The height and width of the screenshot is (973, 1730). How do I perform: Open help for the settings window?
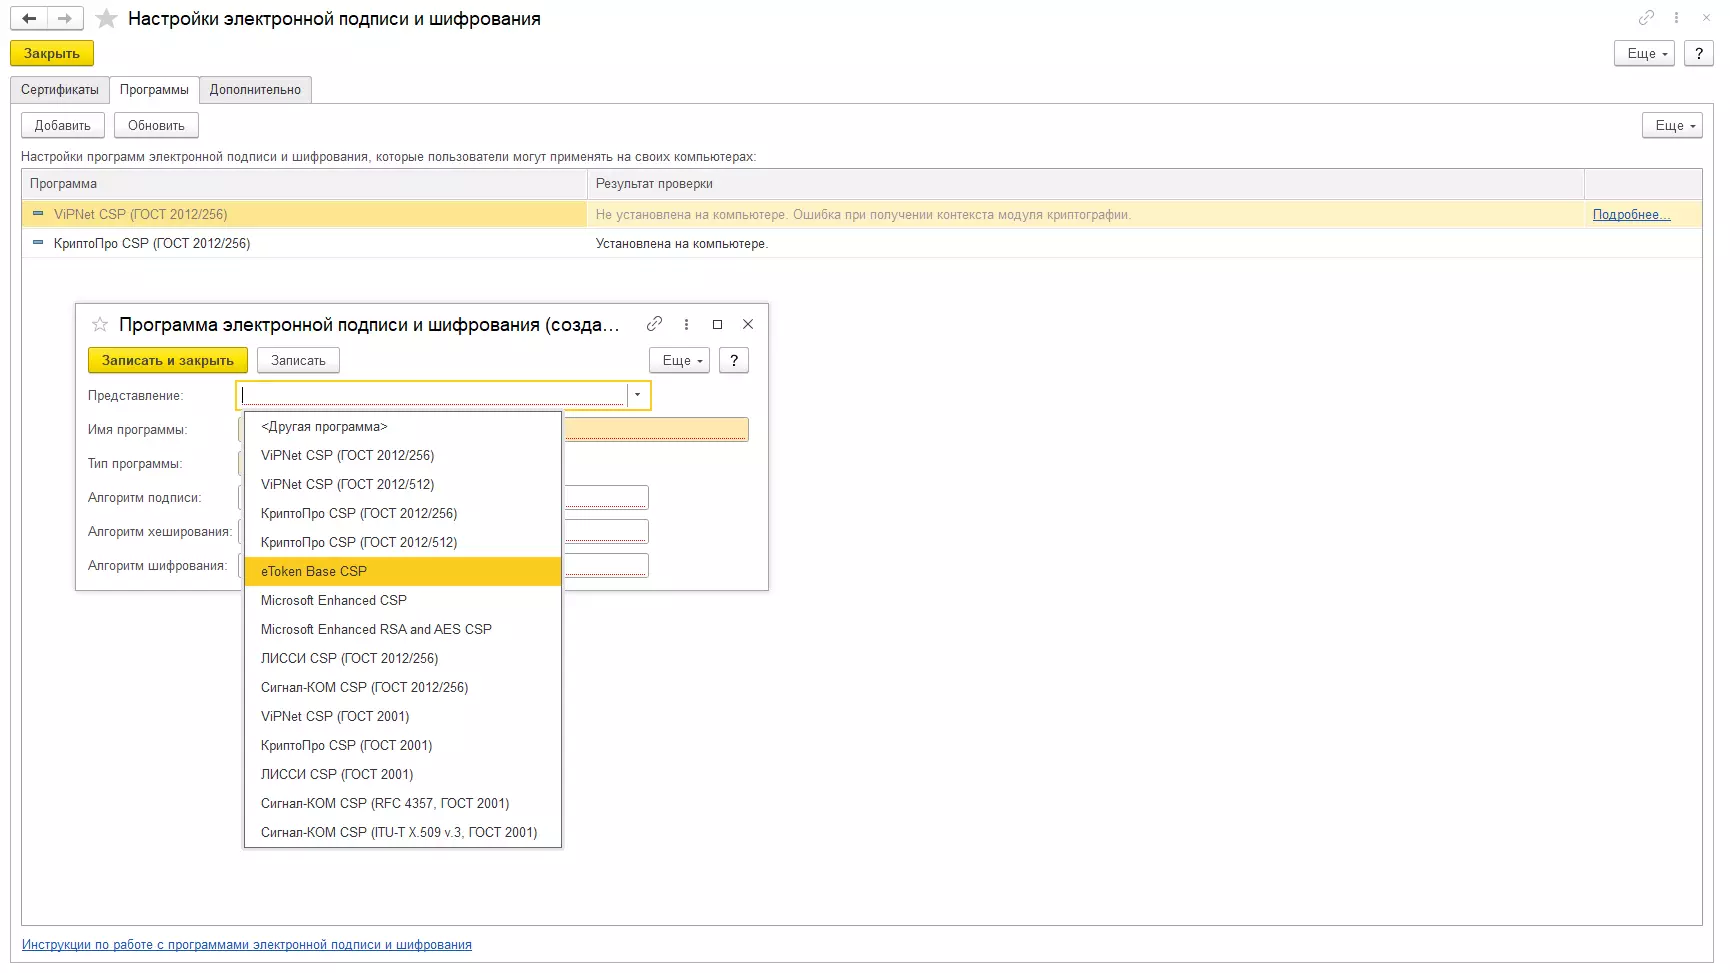pos(1699,53)
